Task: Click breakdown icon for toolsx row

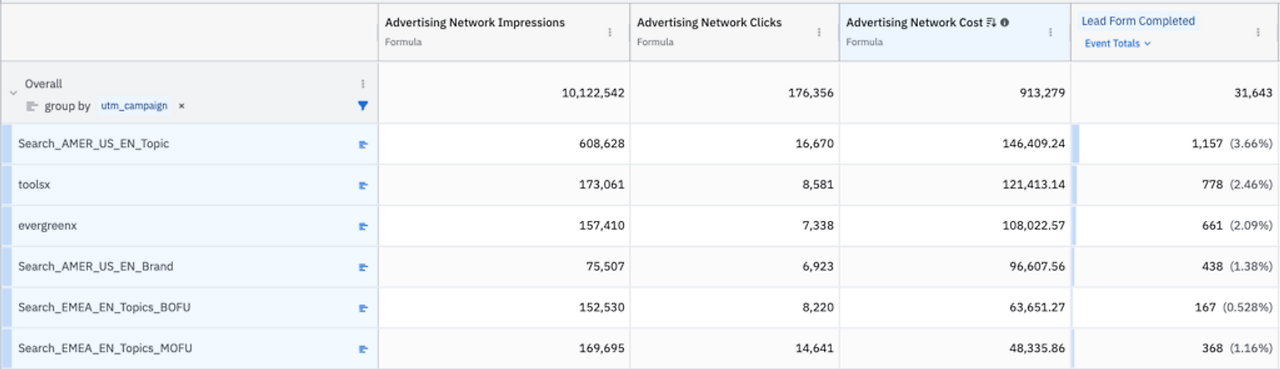Action: click(x=363, y=185)
